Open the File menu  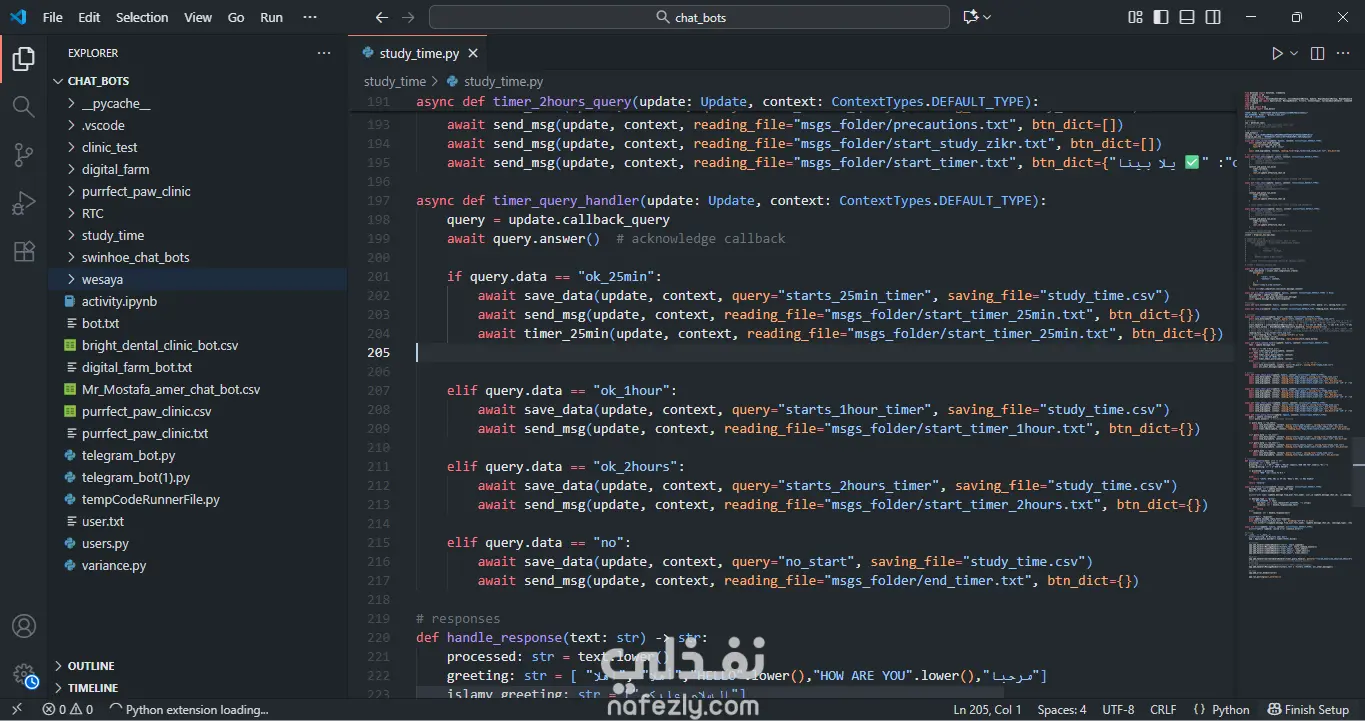coord(53,17)
